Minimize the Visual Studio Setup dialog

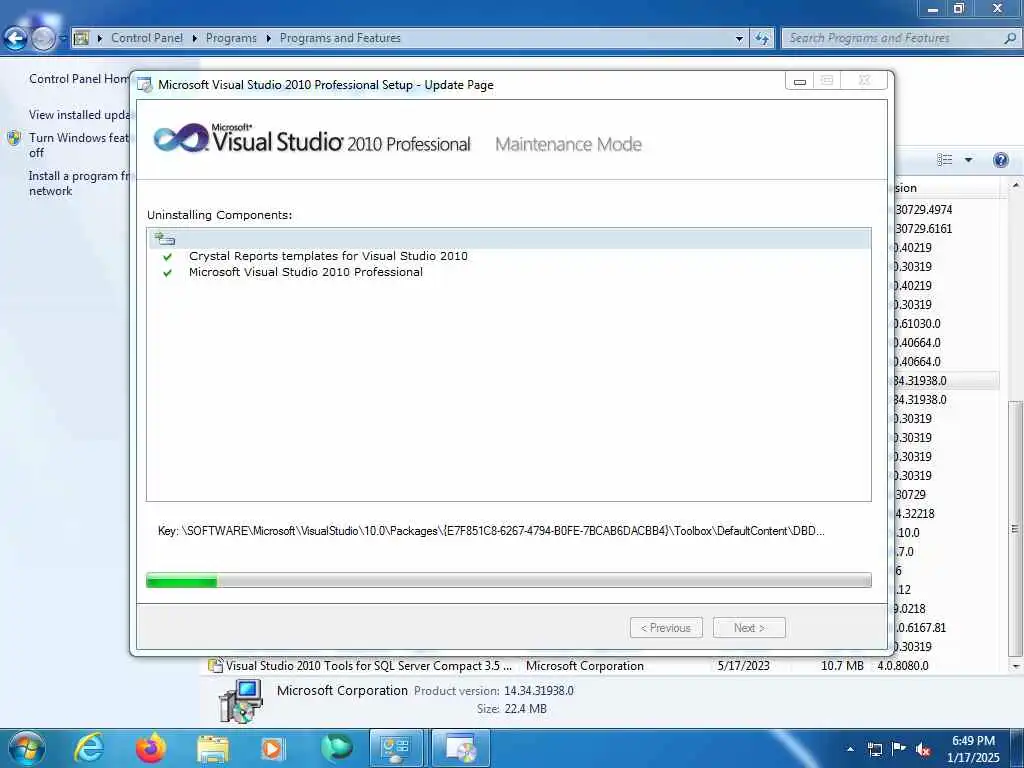point(799,81)
